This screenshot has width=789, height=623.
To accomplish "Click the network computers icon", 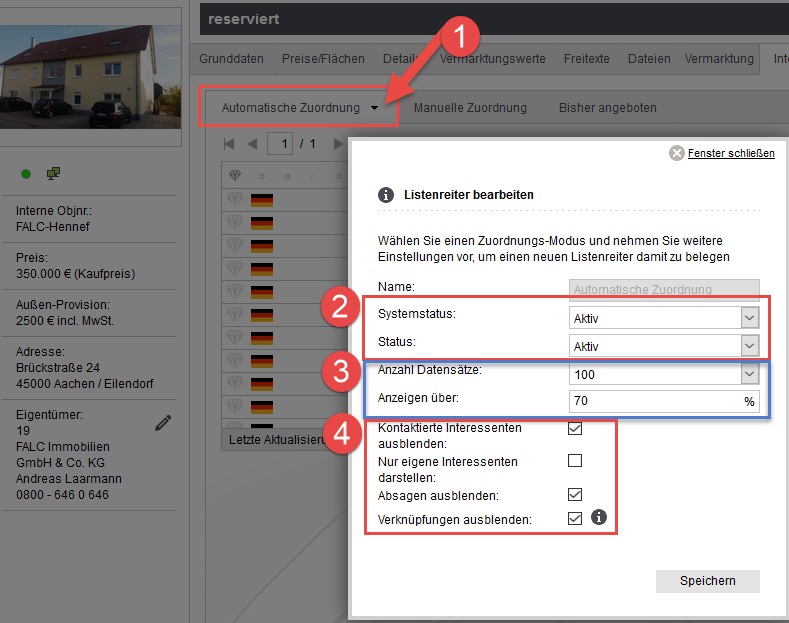I will tap(53, 174).
